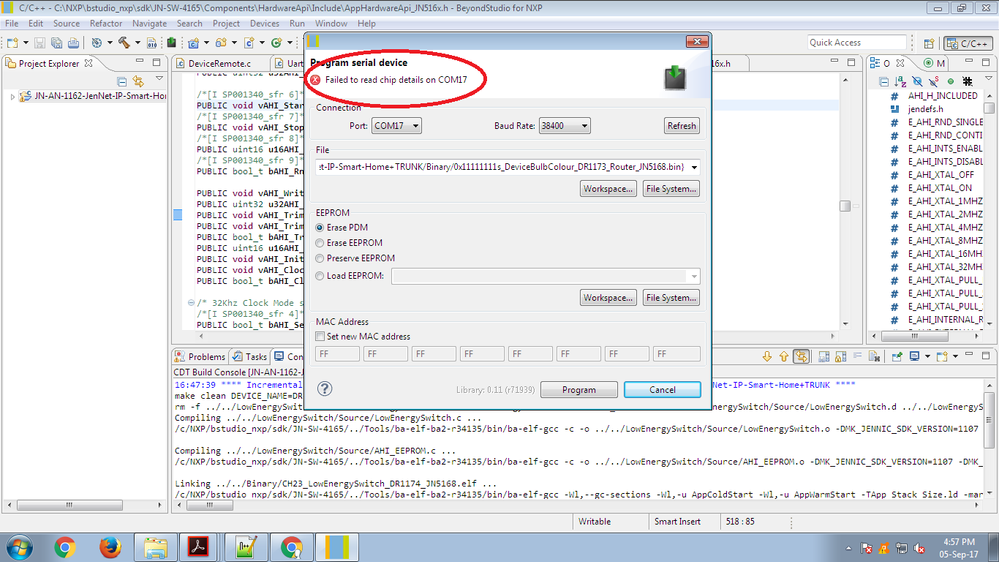Switch to the Problems tab

click(x=200, y=356)
